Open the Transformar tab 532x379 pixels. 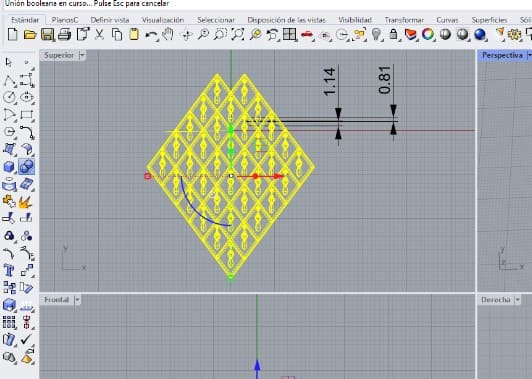[x=404, y=20]
